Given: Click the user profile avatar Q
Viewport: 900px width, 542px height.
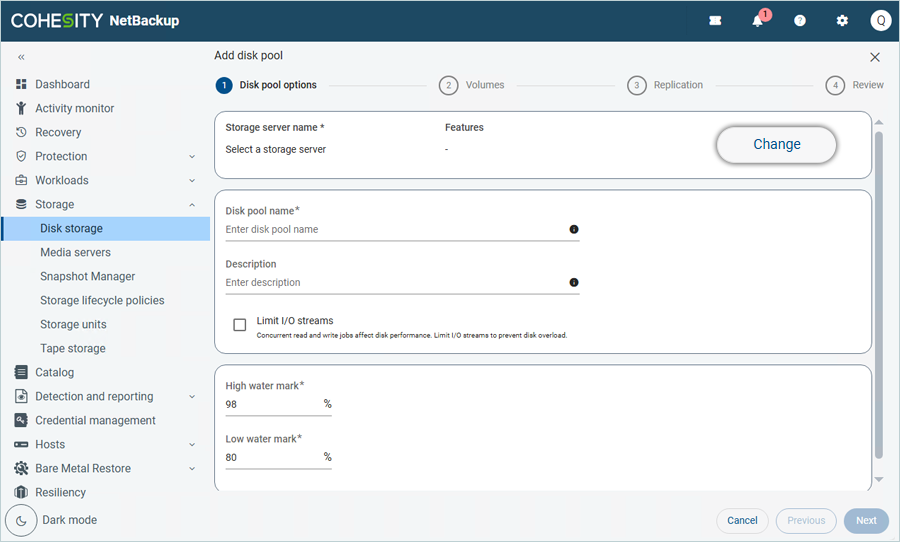Looking at the screenshot, I should pyautogui.click(x=880, y=21).
